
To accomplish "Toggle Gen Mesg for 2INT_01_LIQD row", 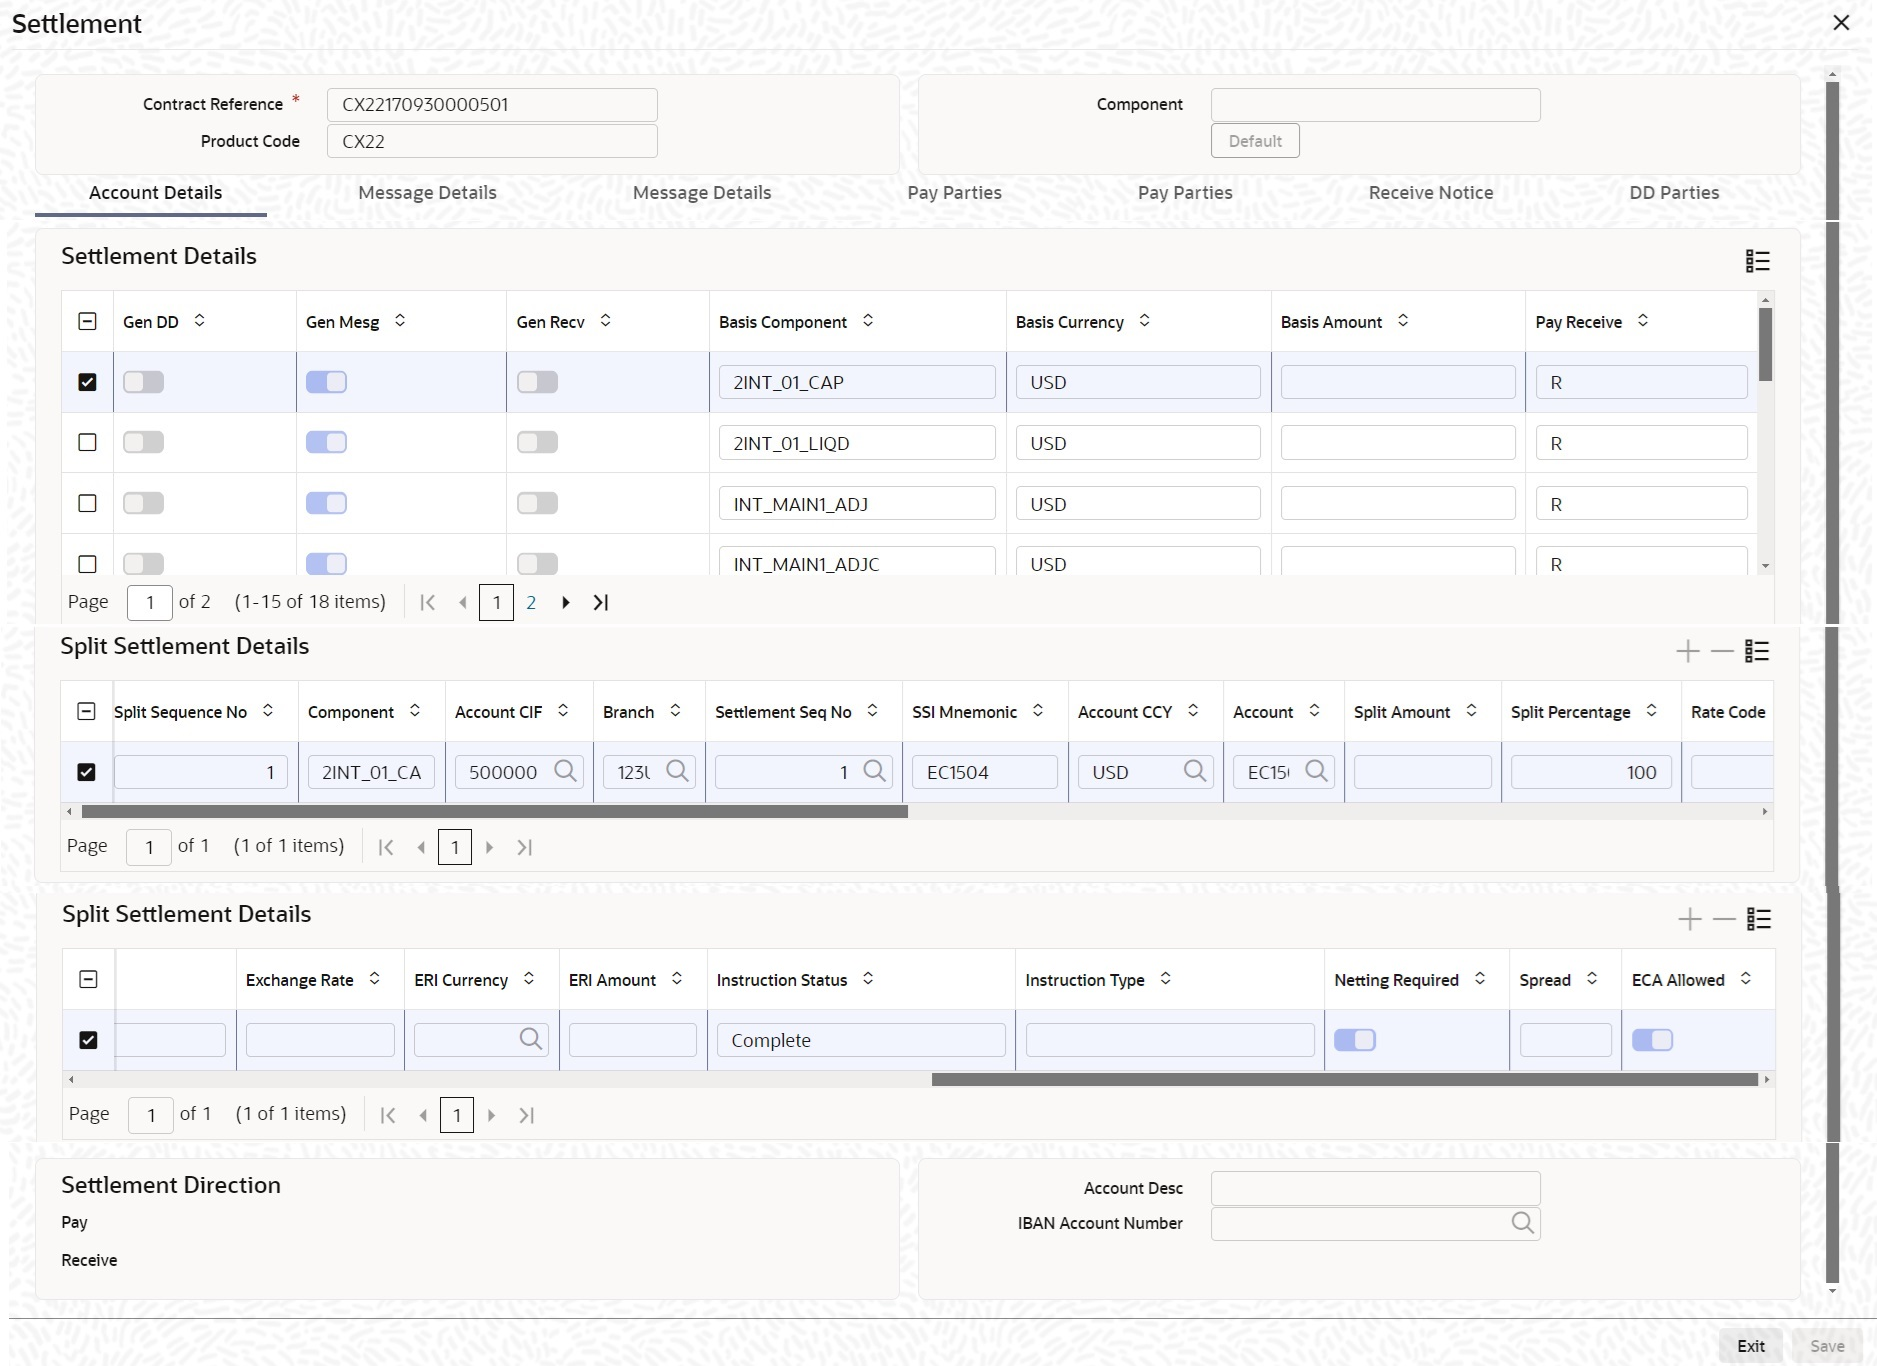I will coord(327,442).
